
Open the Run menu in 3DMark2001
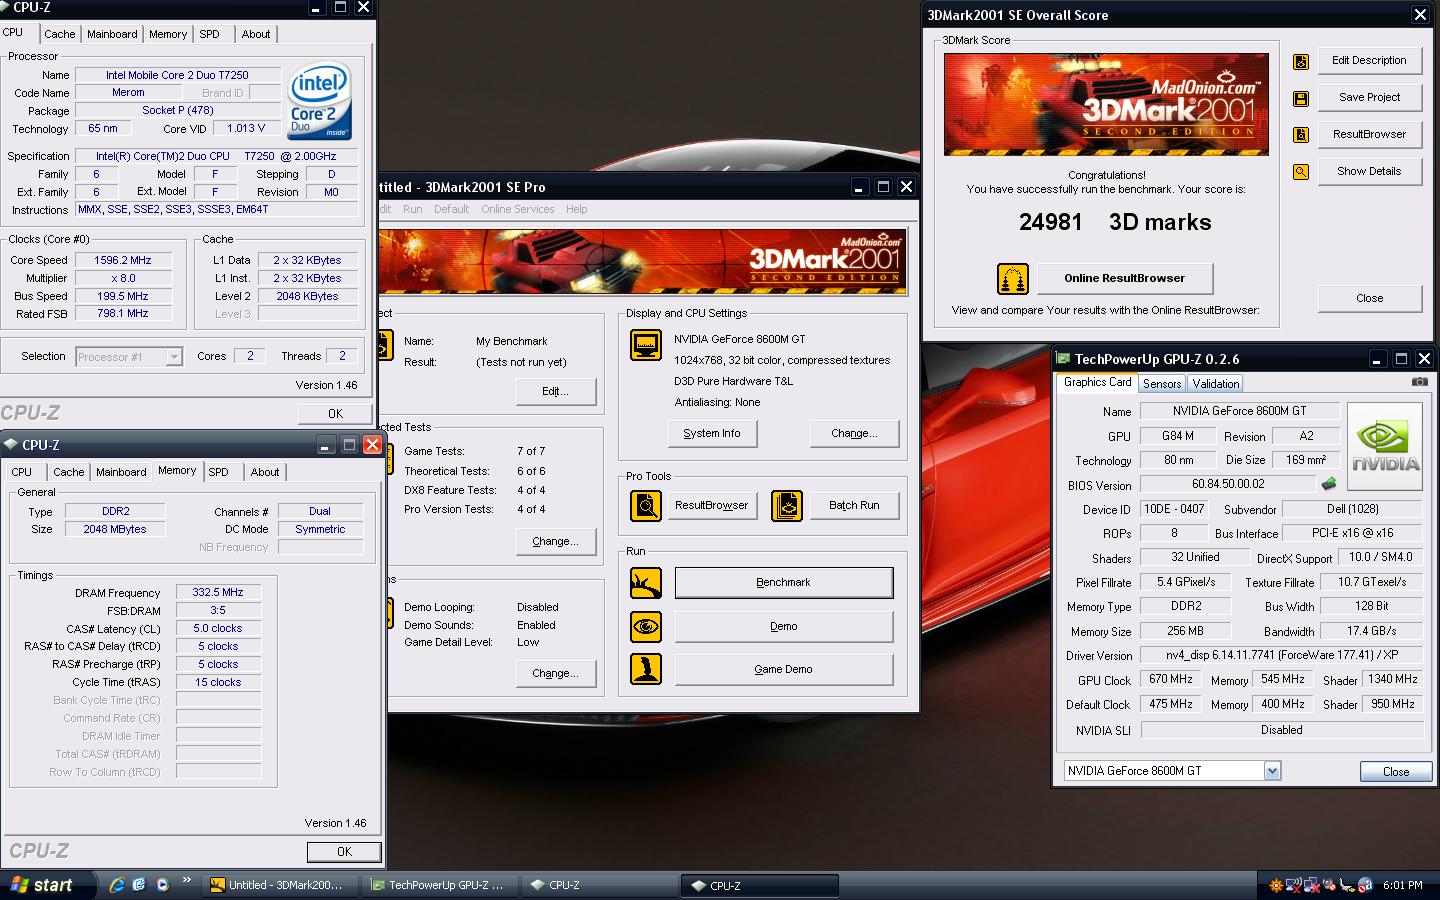pos(412,209)
